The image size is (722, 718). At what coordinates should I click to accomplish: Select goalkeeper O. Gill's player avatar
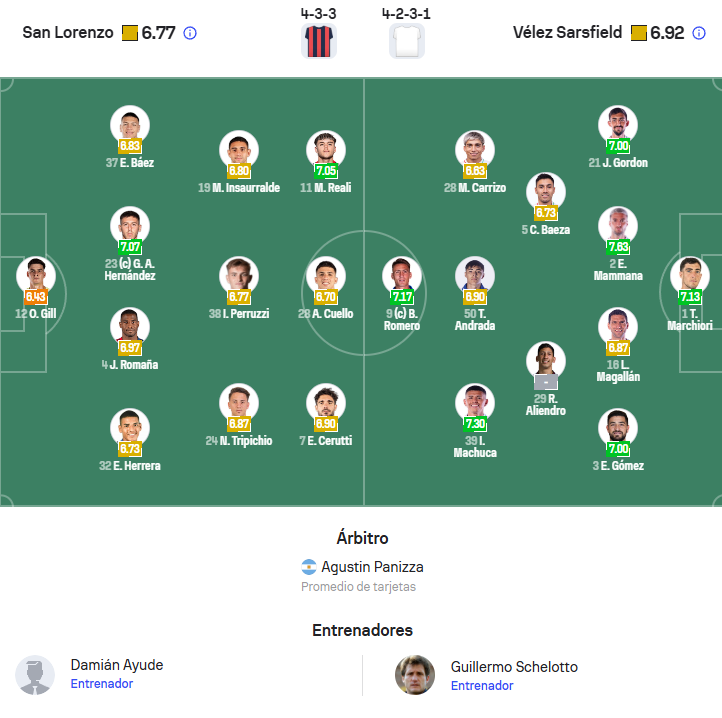(x=36, y=276)
